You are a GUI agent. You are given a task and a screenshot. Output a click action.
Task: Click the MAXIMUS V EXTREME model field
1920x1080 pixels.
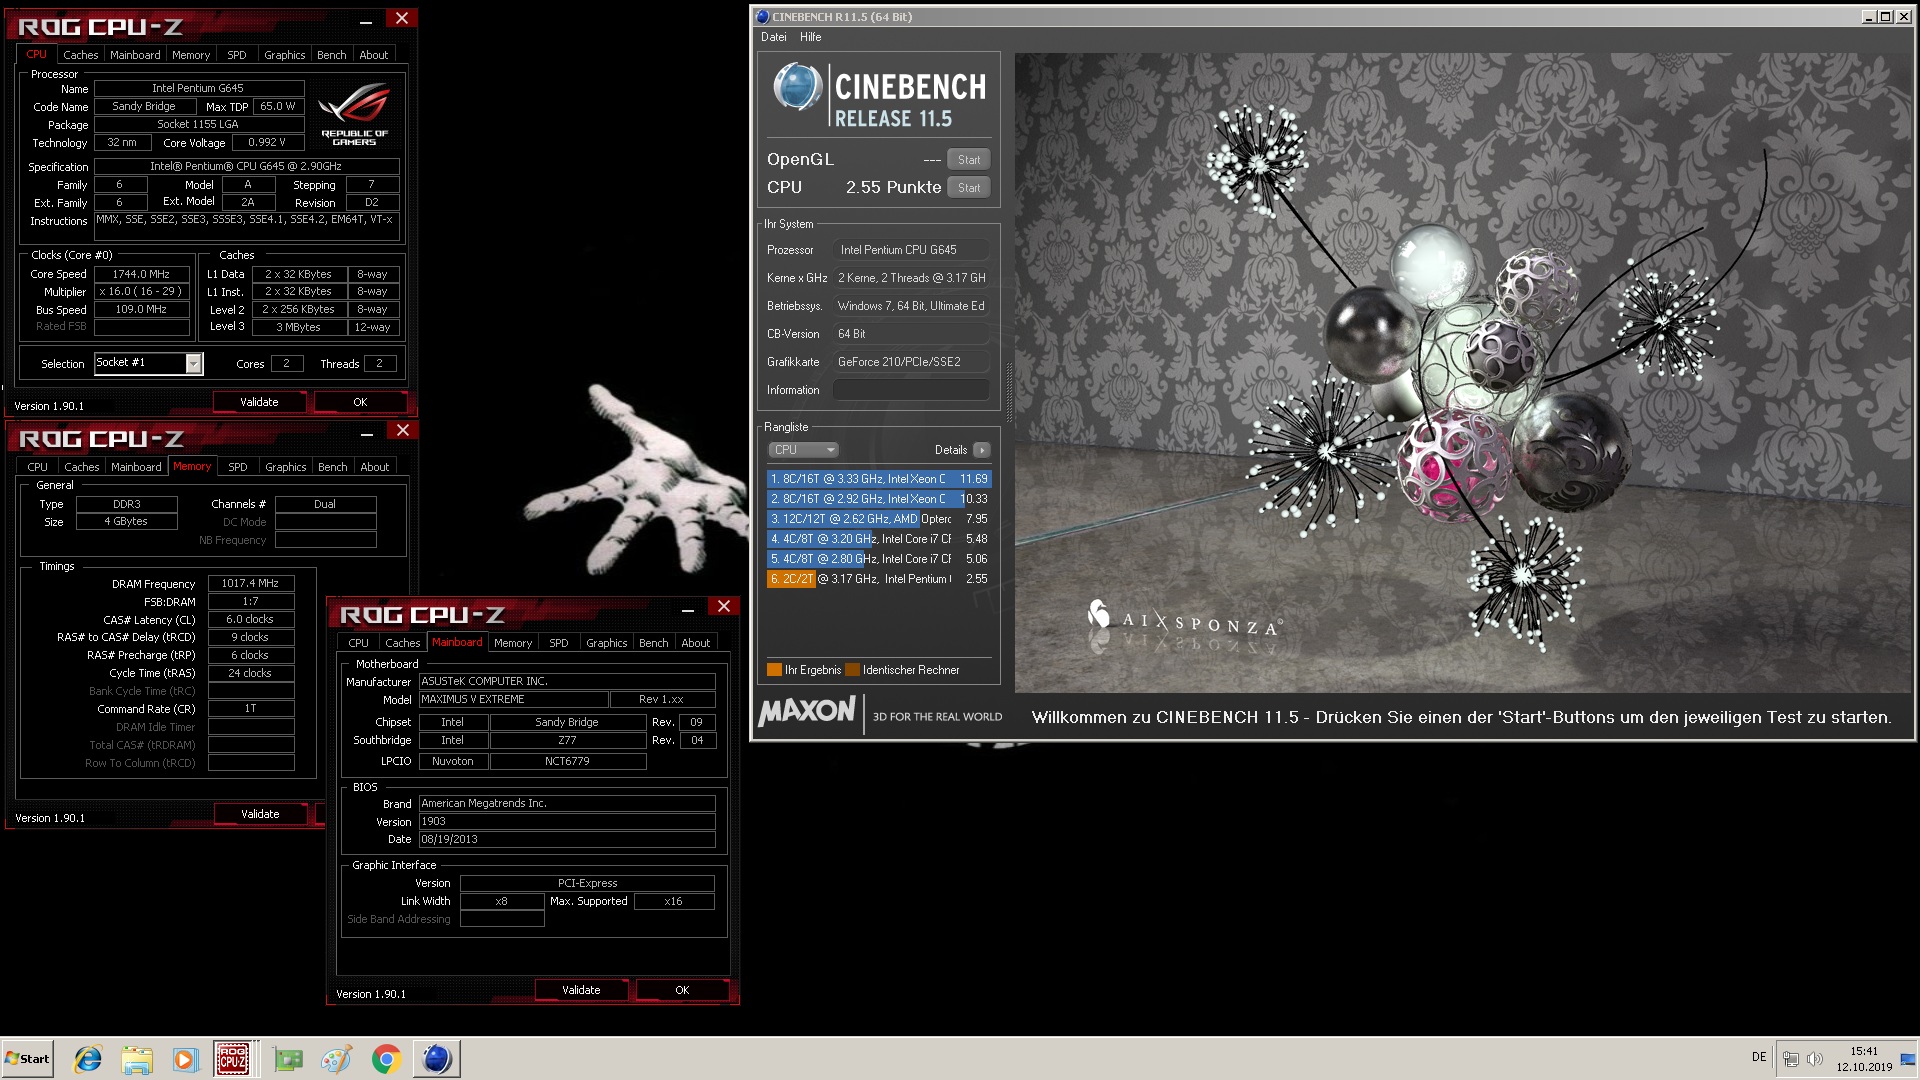point(512,699)
